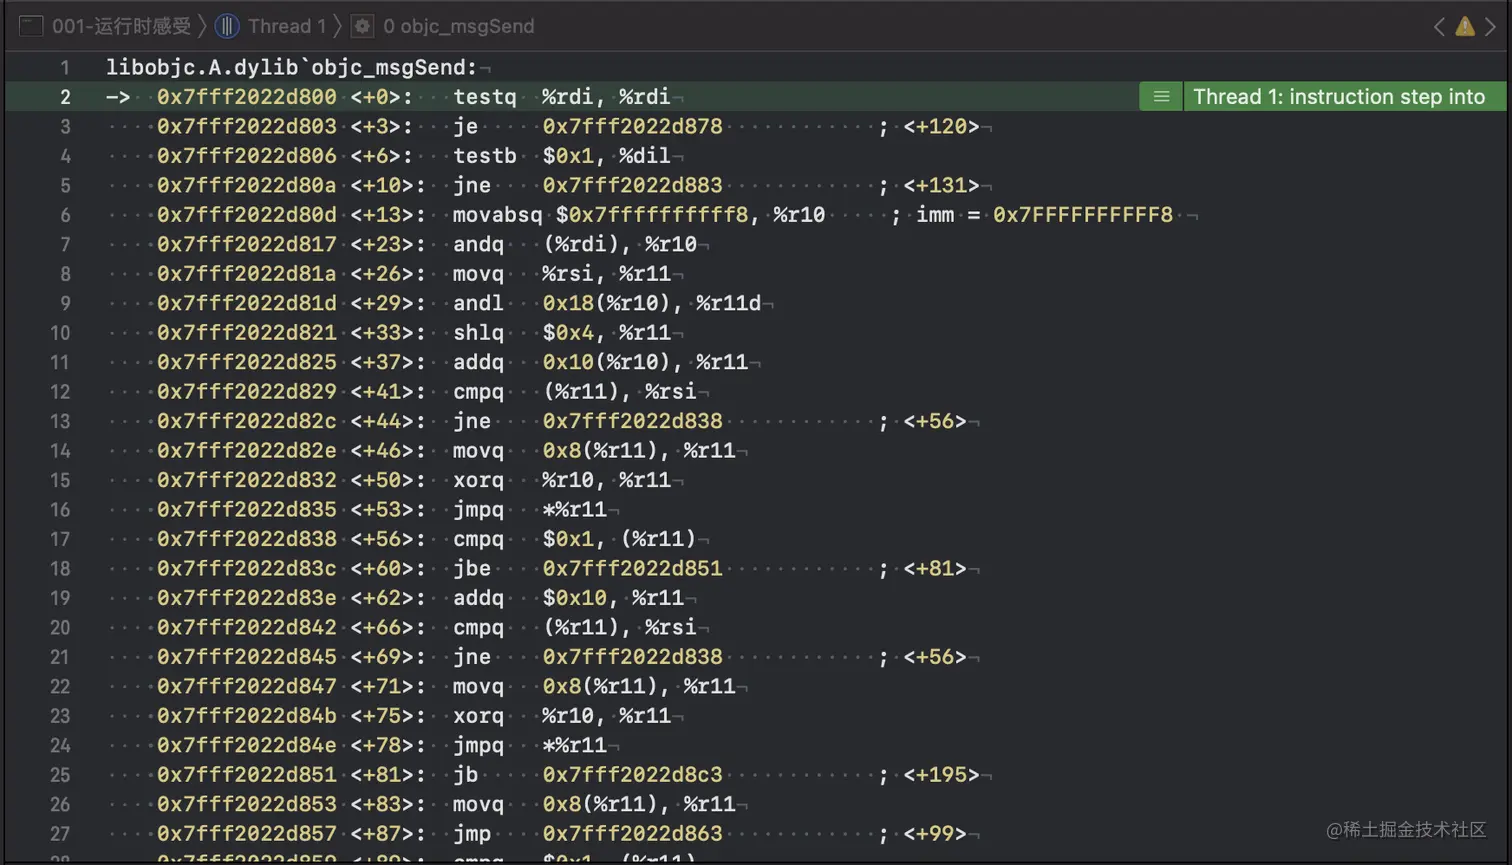The image size is (1512, 865).
Task: Click the <+195> comment
Action: tap(941, 775)
